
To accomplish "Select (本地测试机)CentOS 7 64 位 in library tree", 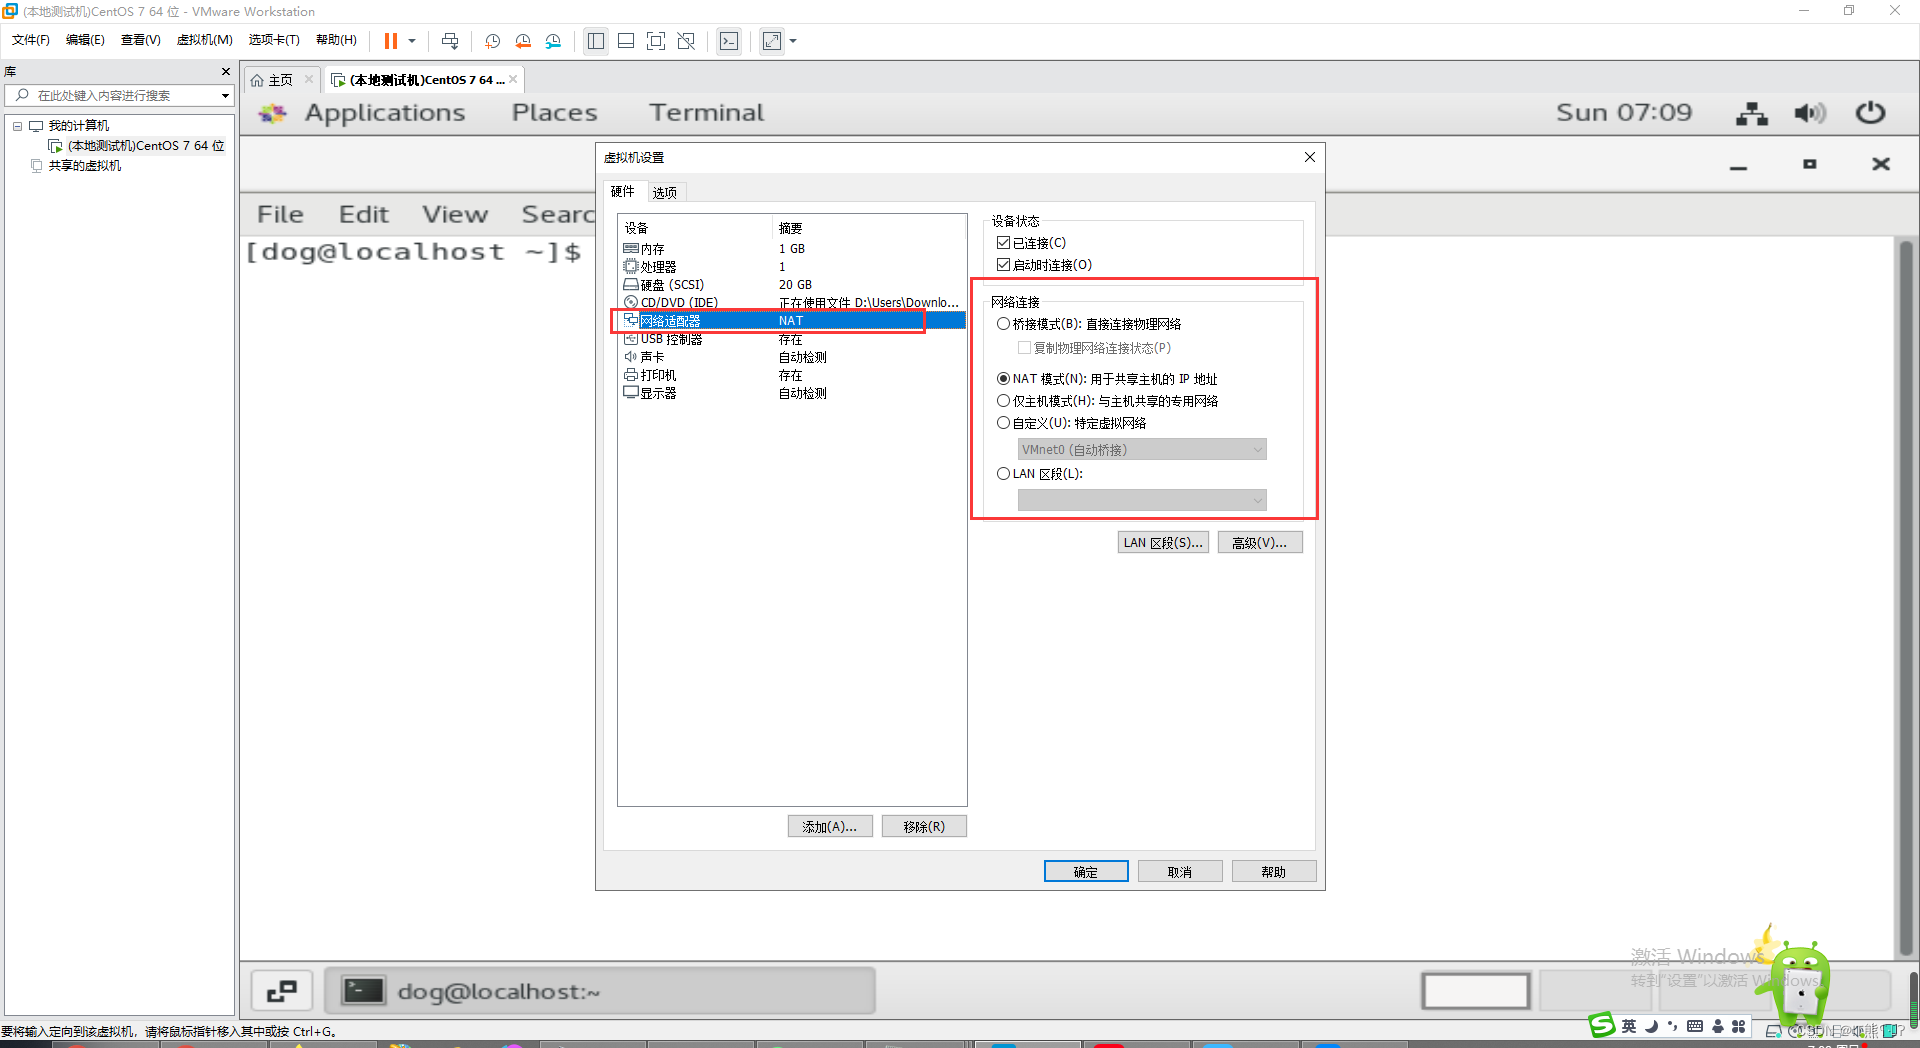I will tap(137, 146).
